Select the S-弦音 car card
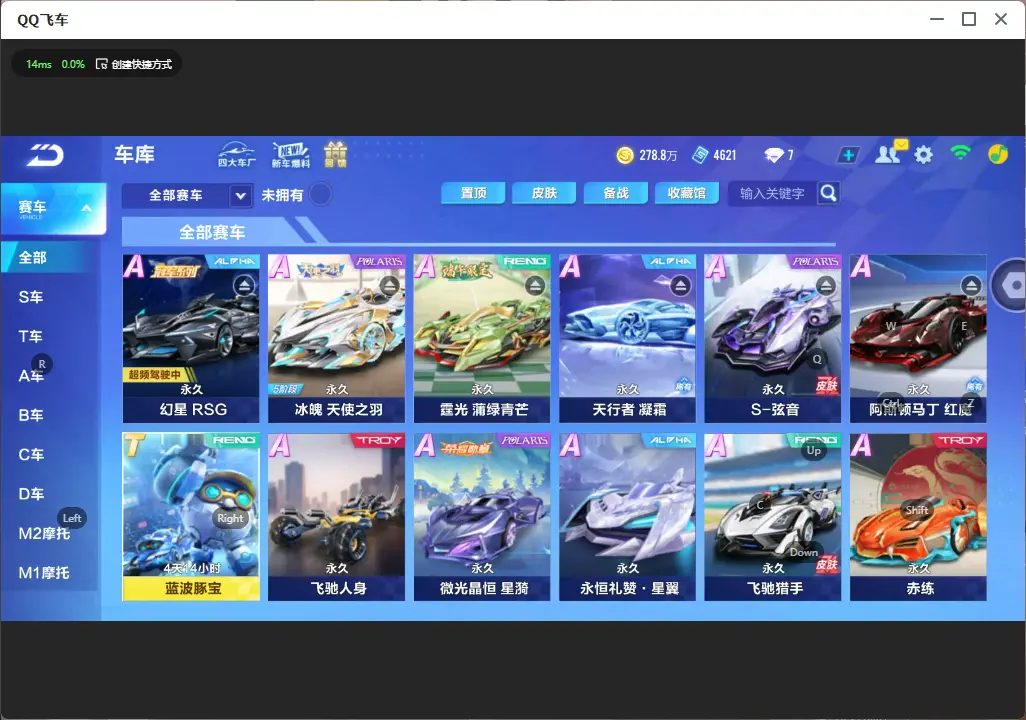Viewport: 1026px width, 720px height. [773, 338]
